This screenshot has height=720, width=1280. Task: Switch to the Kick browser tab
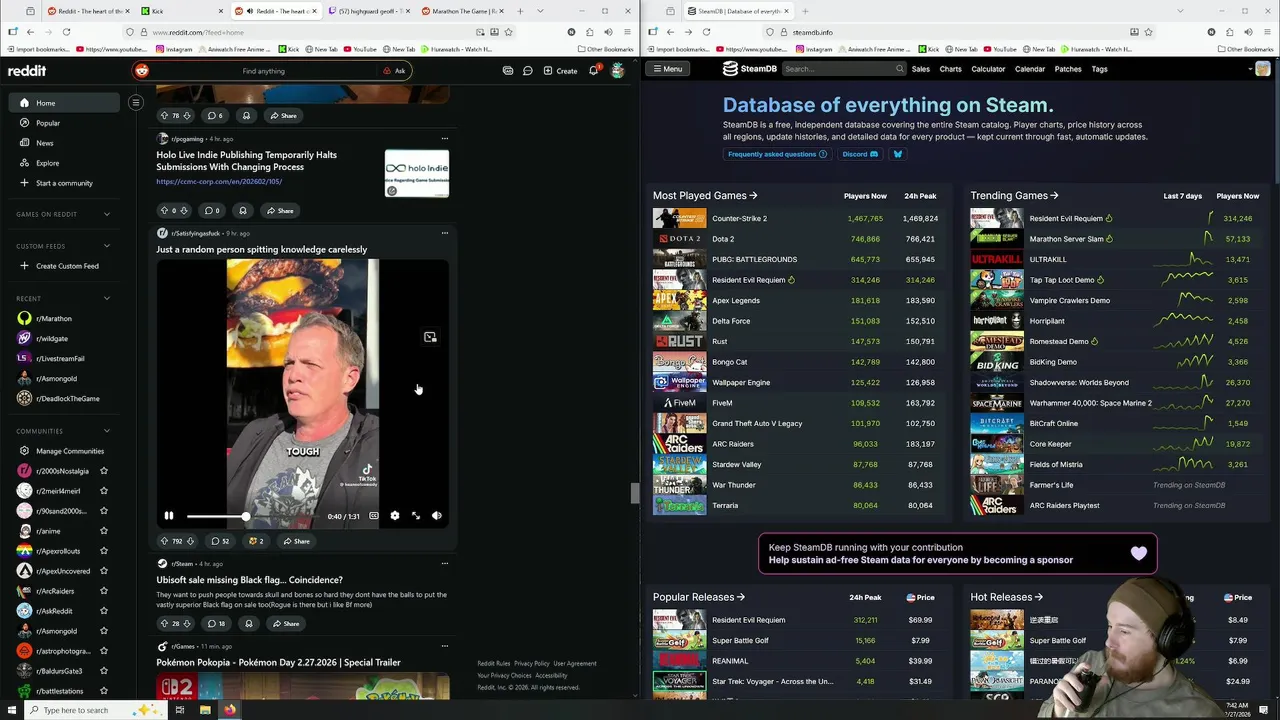[x=180, y=11]
